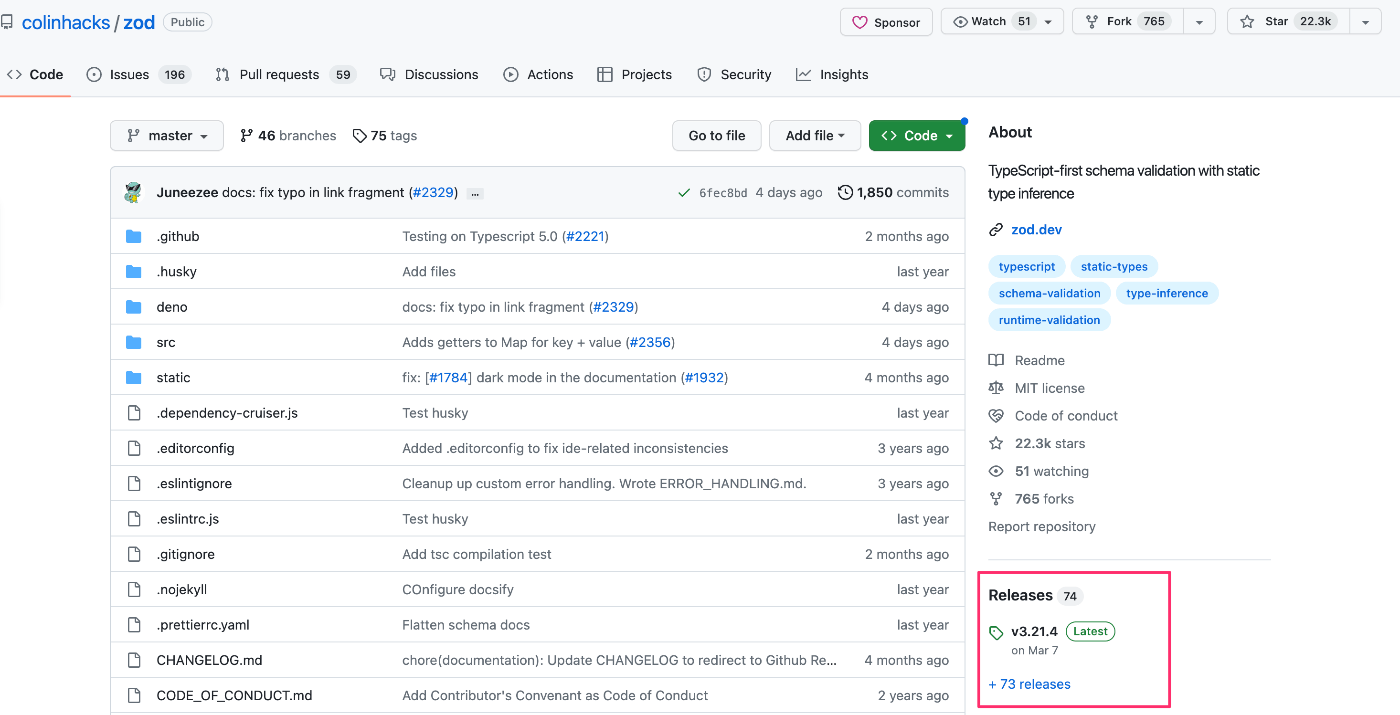
Task: Open the green Code dropdown button
Action: click(917, 136)
